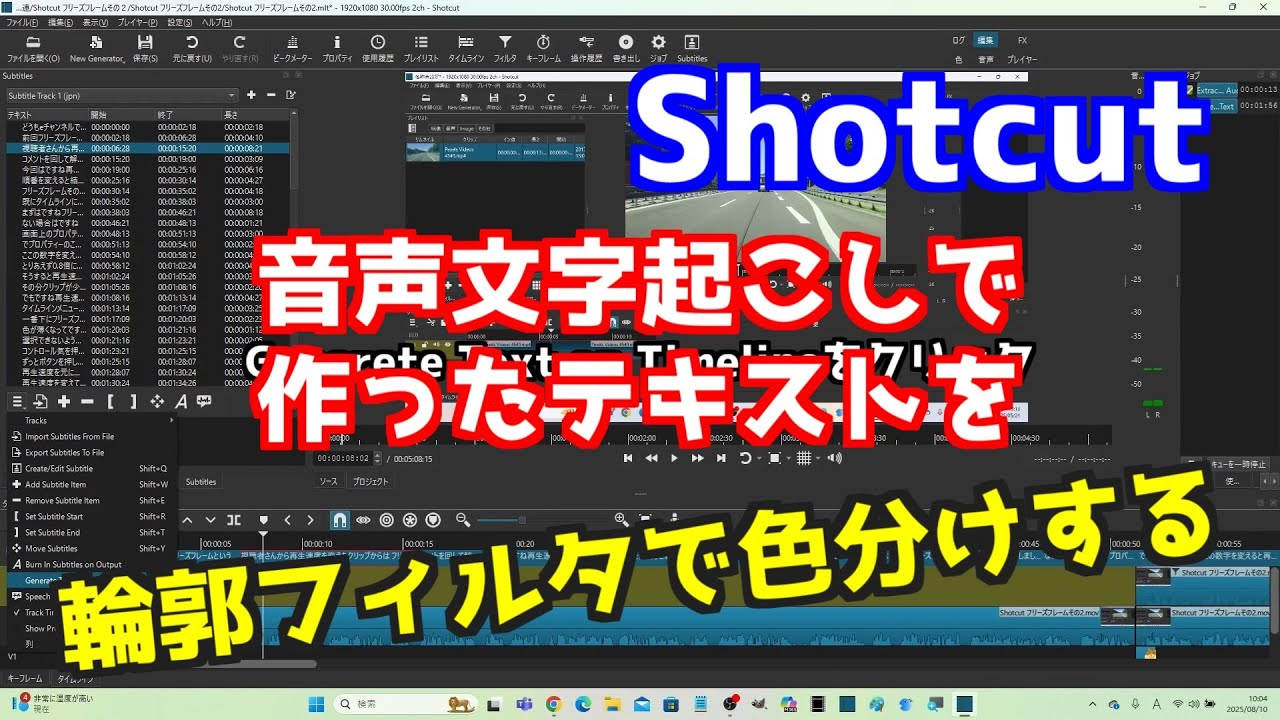
Task: Toggle the ripple button in timeline toolbar
Action: (387, 520)
